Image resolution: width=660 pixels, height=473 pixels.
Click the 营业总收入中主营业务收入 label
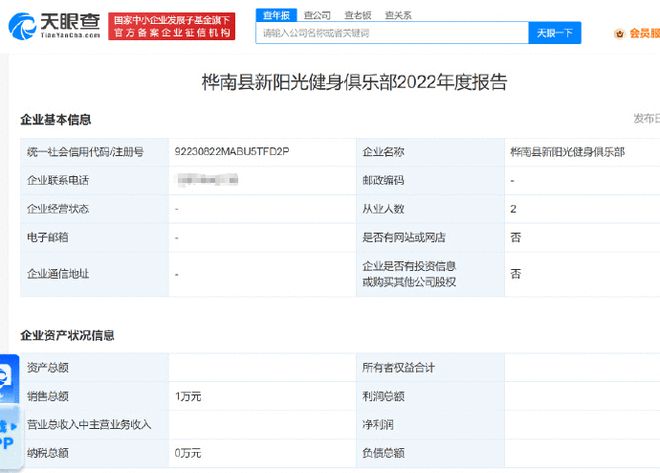click(89, 425)
